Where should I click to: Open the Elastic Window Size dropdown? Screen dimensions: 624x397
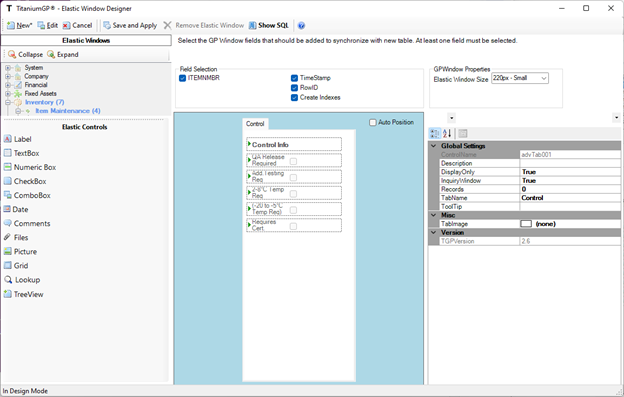(x=544, y=78)
